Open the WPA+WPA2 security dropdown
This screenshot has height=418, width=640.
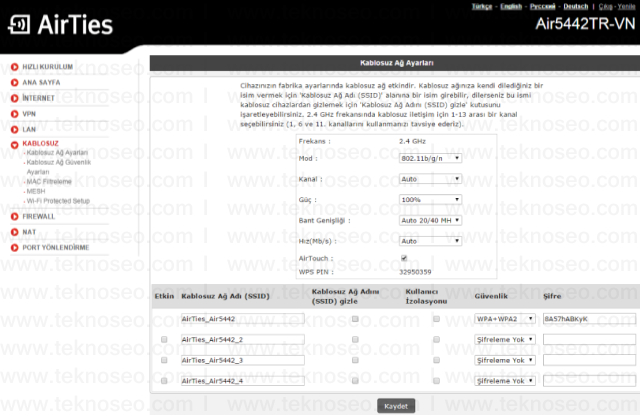(505, 319)
